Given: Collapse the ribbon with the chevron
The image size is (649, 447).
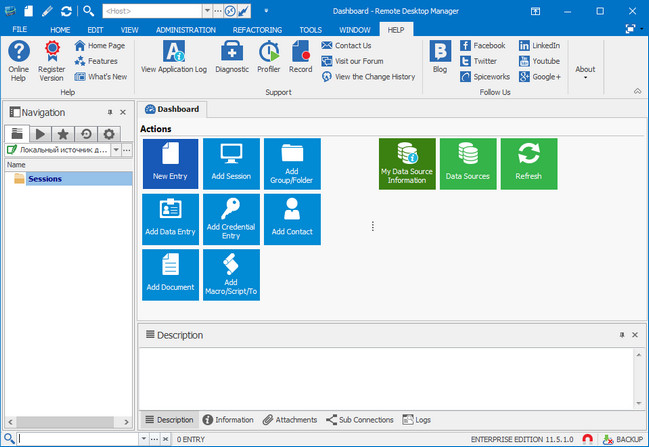Looking at the screenshot, I should (637, 91).
